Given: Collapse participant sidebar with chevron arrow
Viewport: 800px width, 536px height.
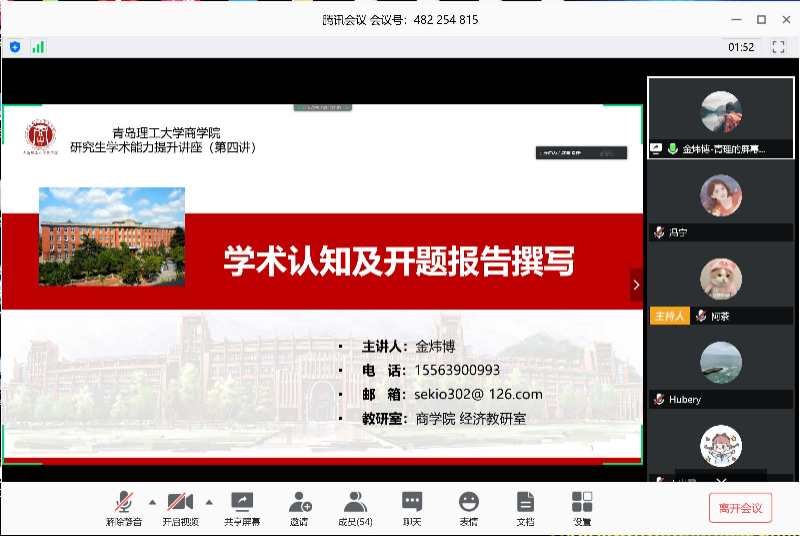Looking at the screenshot, I should click(x=636, y=285).
